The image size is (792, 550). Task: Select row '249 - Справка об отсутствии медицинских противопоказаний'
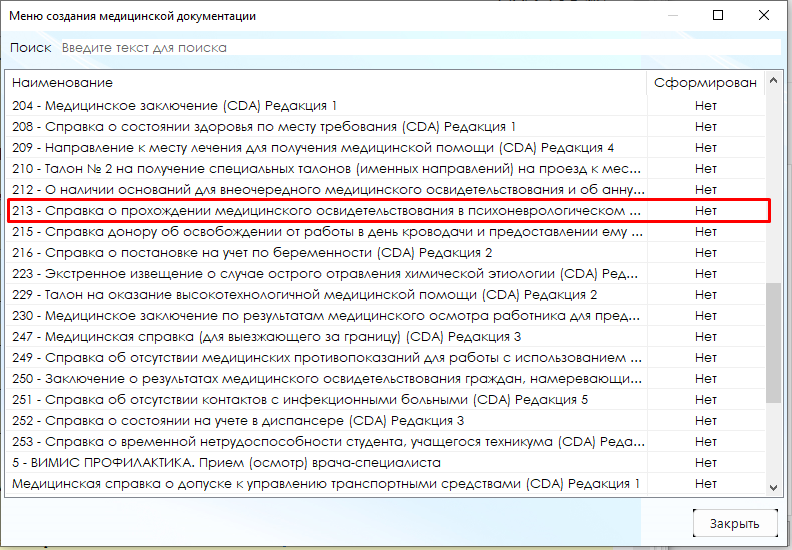click(x=386, y=358)
